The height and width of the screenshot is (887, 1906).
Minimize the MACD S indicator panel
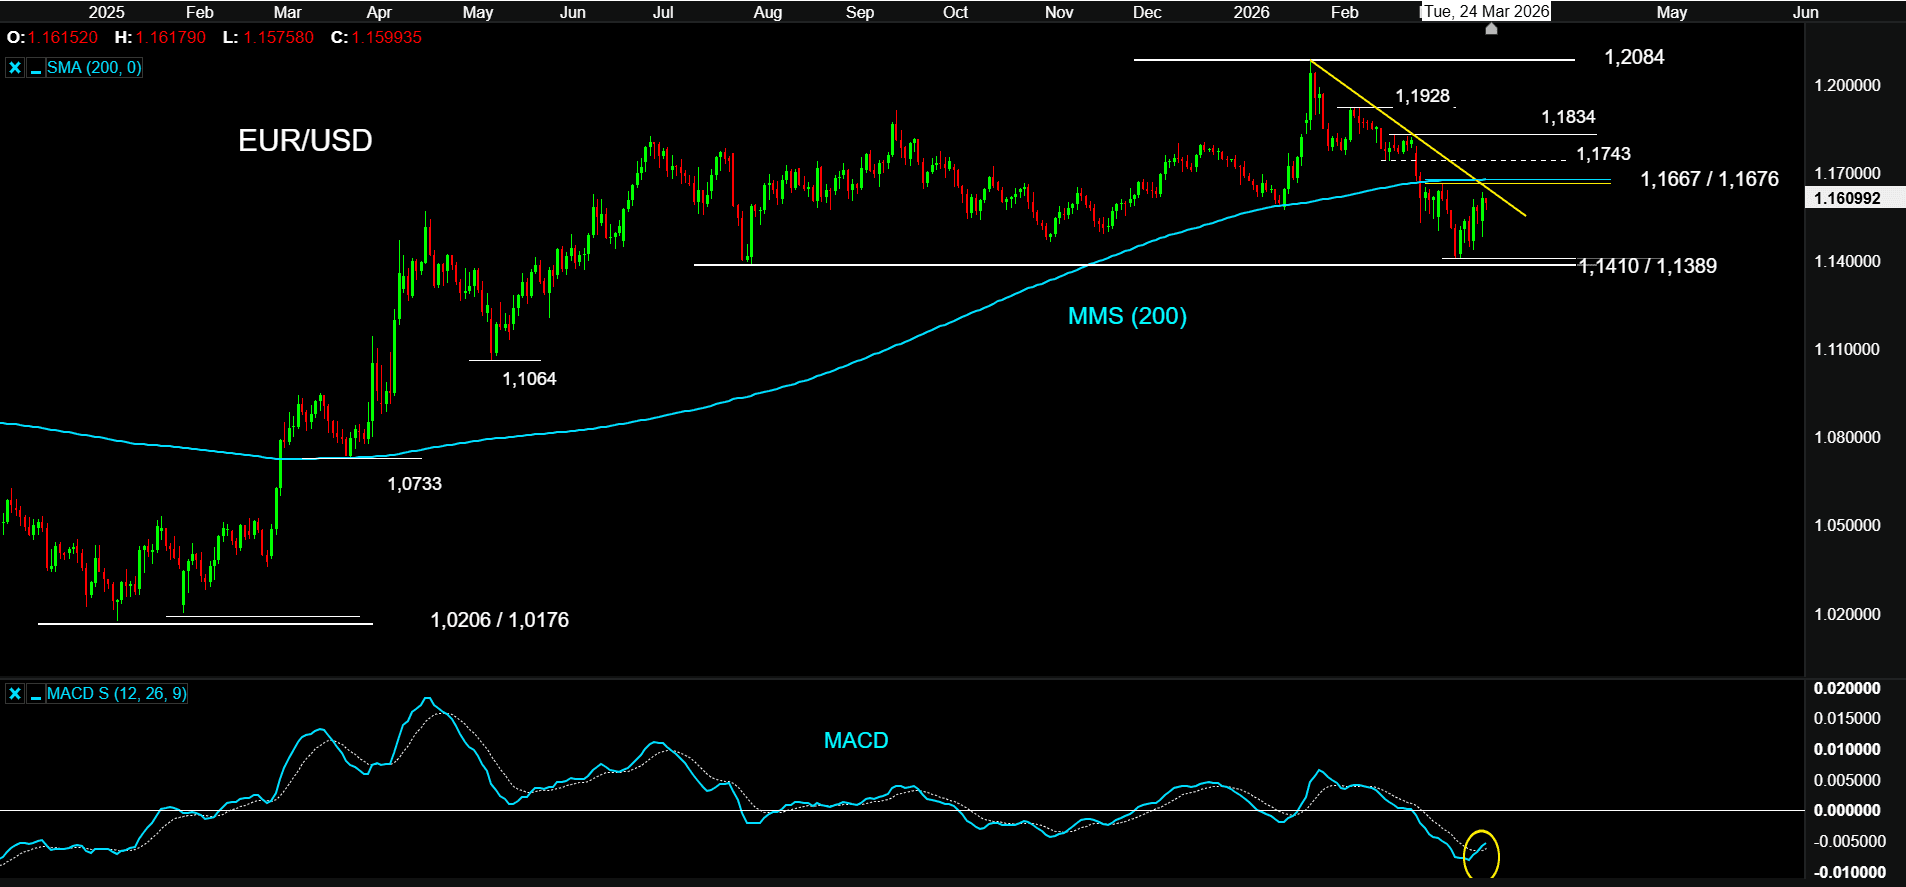click(x=35, y=694)
